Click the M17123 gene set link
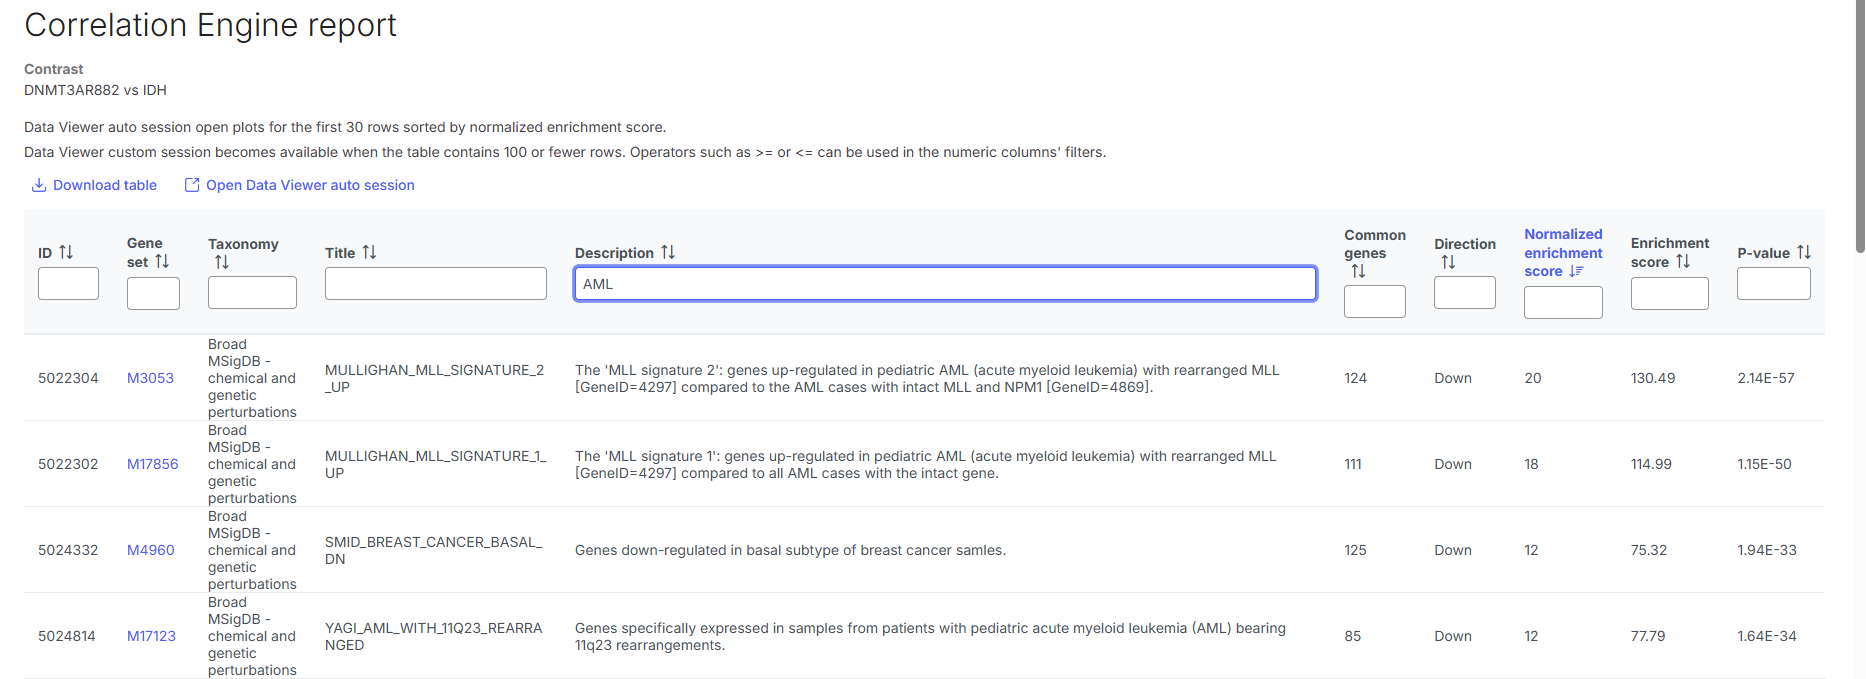This screenshot has height=679, width=1866. [151, 636]
